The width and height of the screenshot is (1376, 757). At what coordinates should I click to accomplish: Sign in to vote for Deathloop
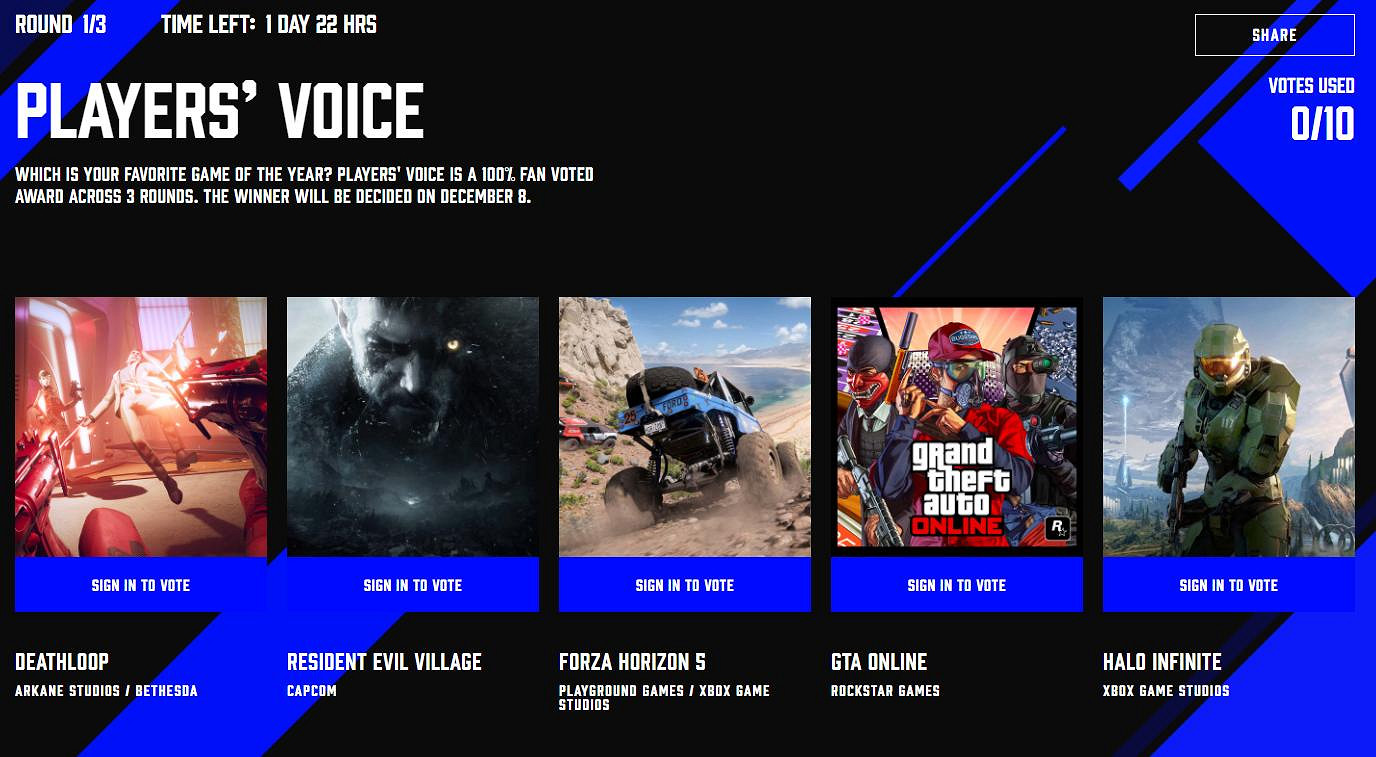[141, 585]
